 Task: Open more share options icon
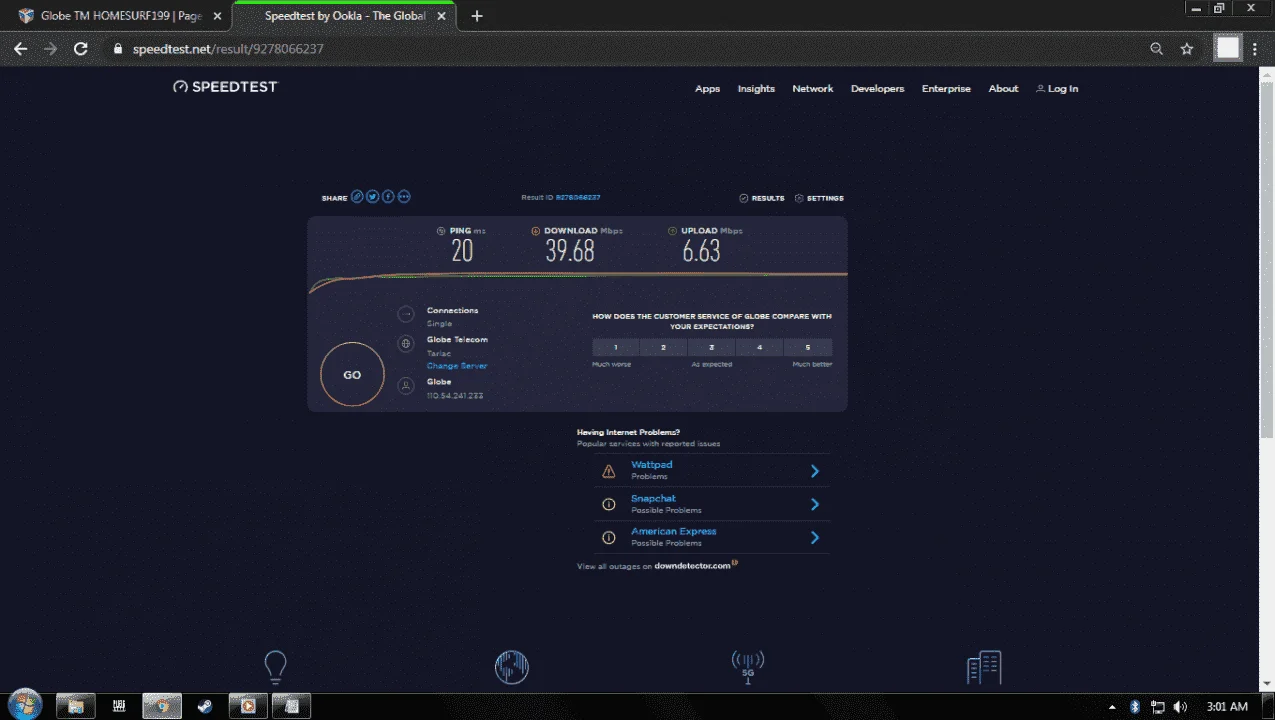pos(404,197)
